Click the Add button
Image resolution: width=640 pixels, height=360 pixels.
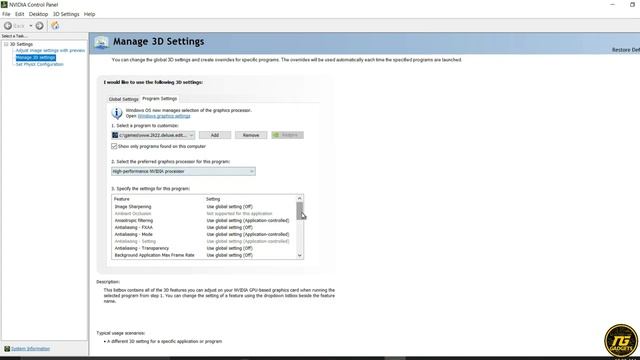pos(215,135)
